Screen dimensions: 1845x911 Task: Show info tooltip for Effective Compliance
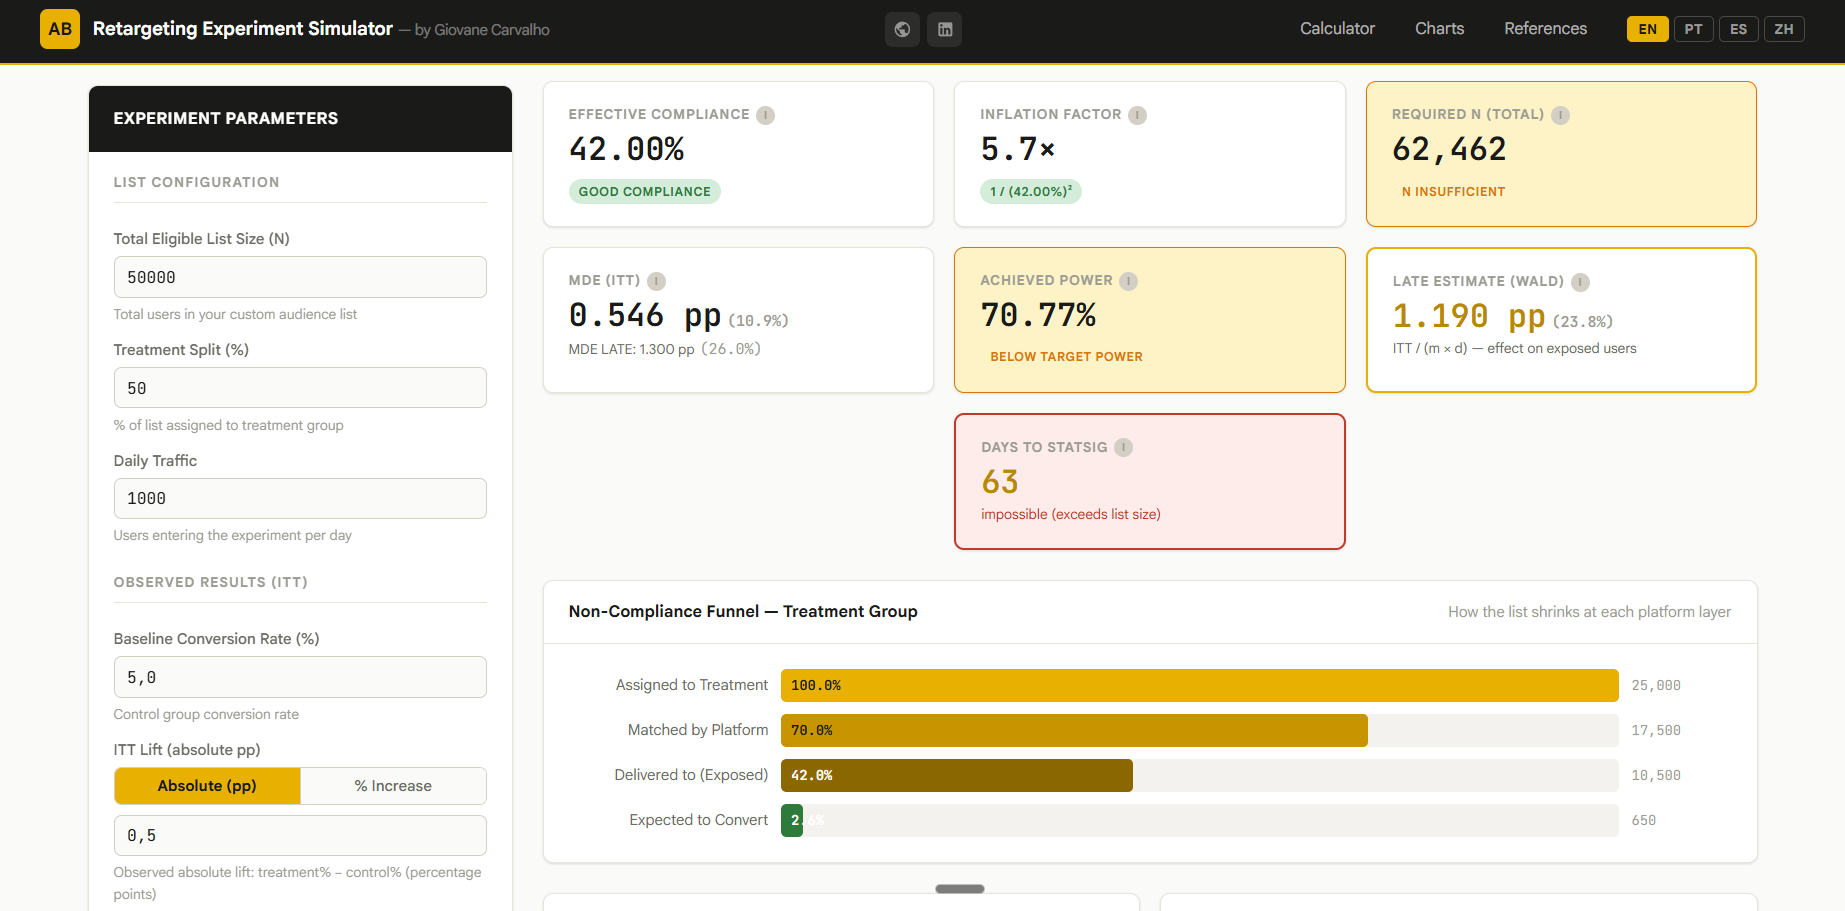pyautogui.click(x=766, y=115)
